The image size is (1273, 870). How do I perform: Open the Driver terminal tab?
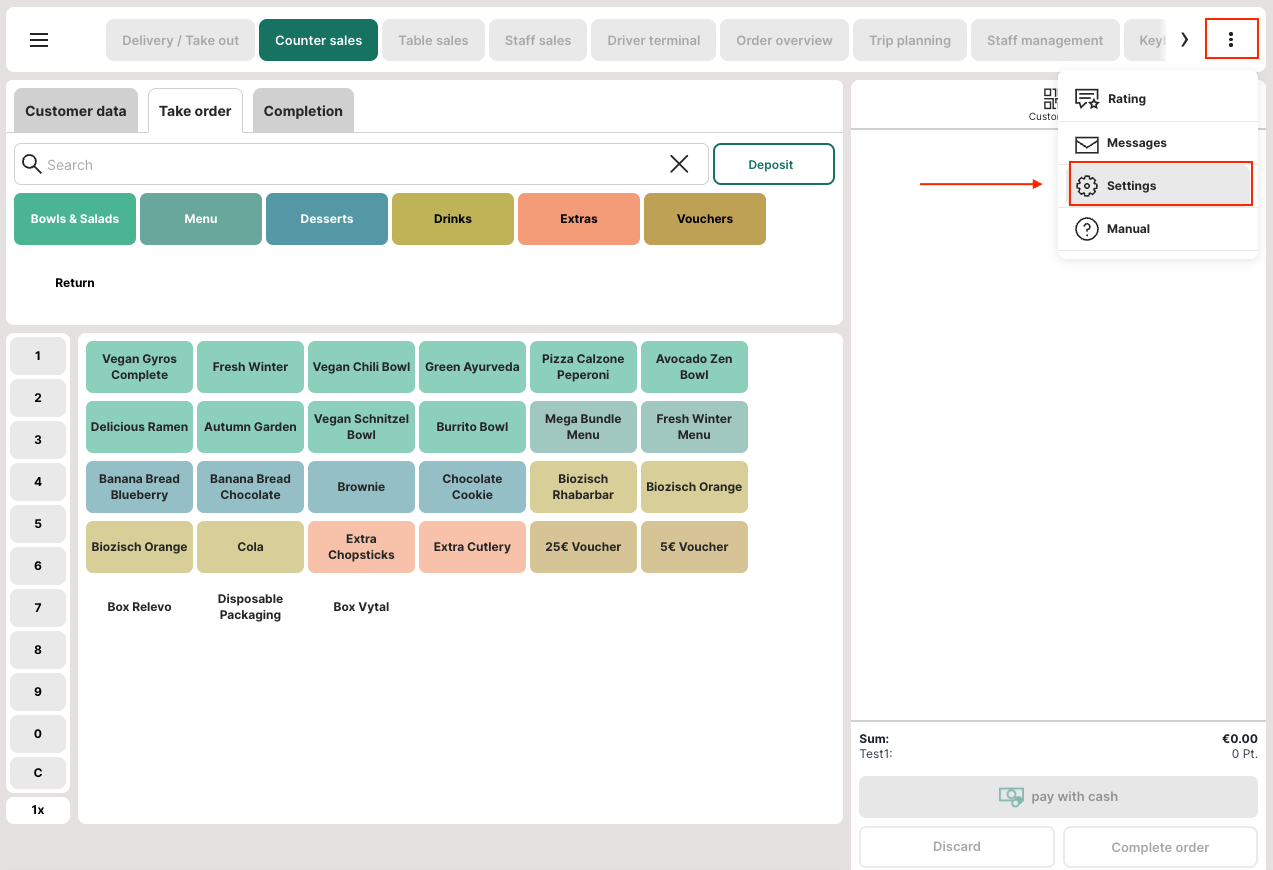point(654,40)
